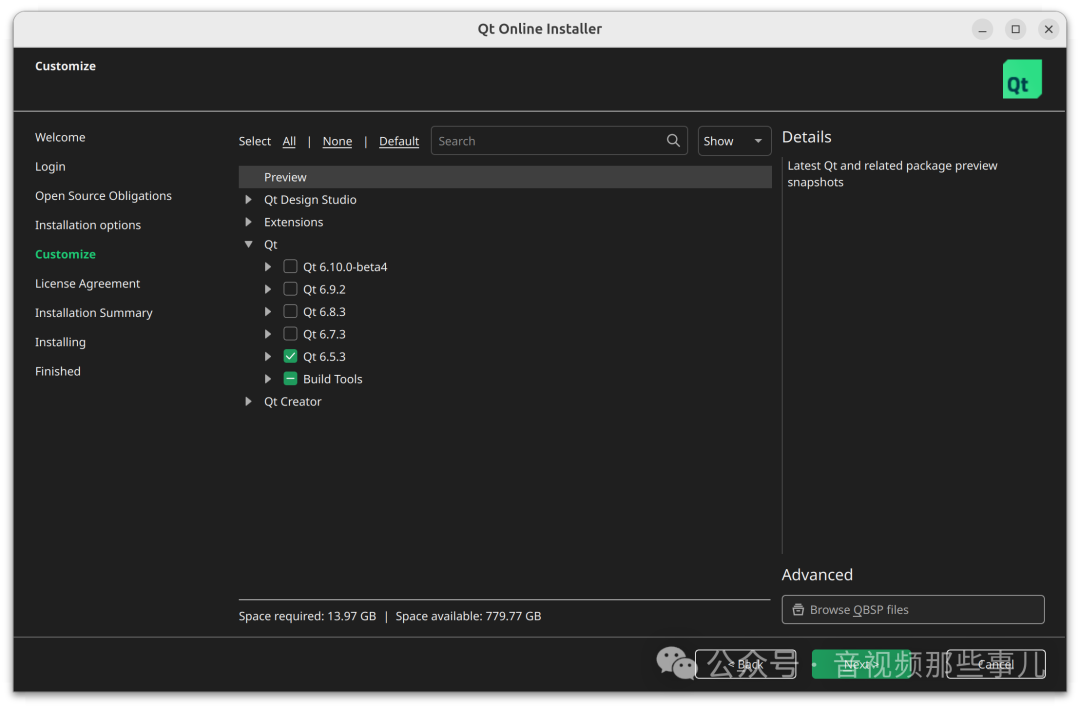Screen dimensions: 1080x708
Task: Click the None selection link
Action: [x=337, y=141]
